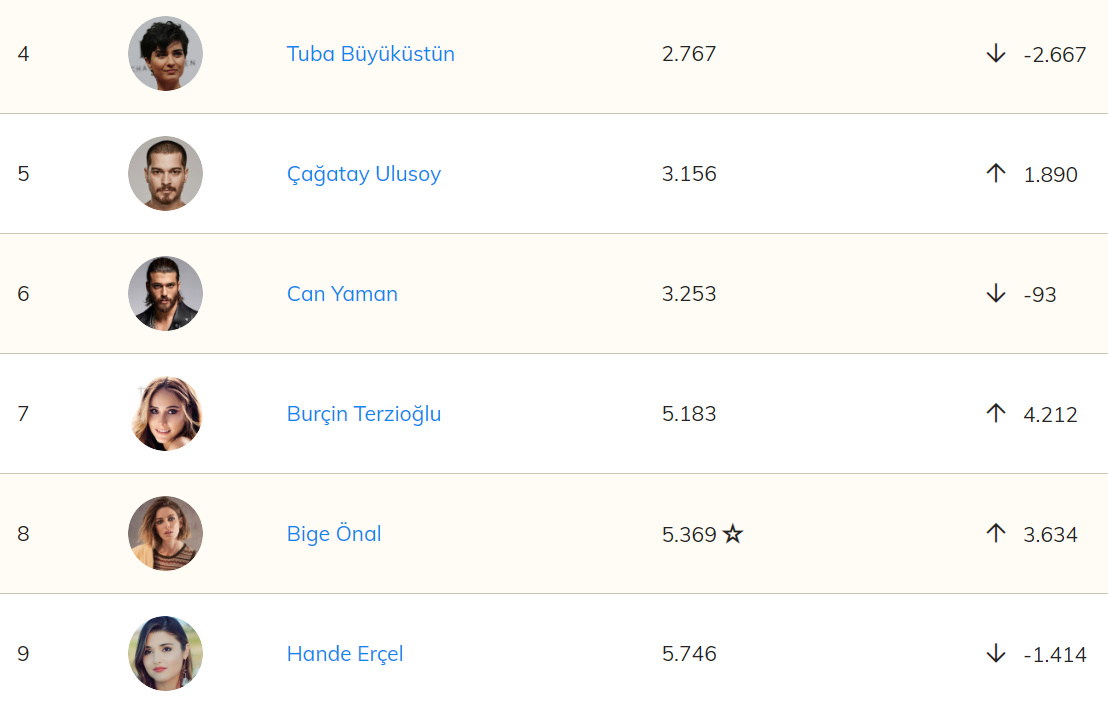Go to Can Yaman's page

342,294
